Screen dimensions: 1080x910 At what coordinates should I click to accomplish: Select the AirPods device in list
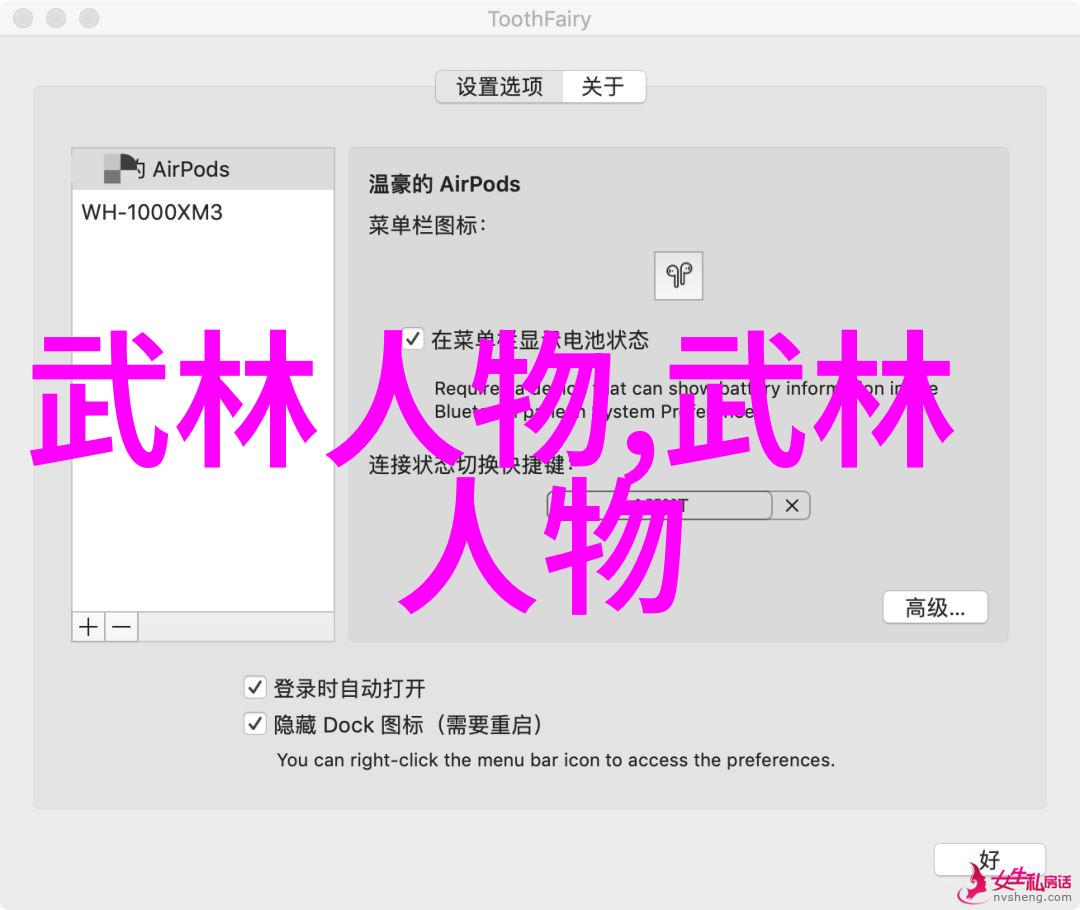203,169
